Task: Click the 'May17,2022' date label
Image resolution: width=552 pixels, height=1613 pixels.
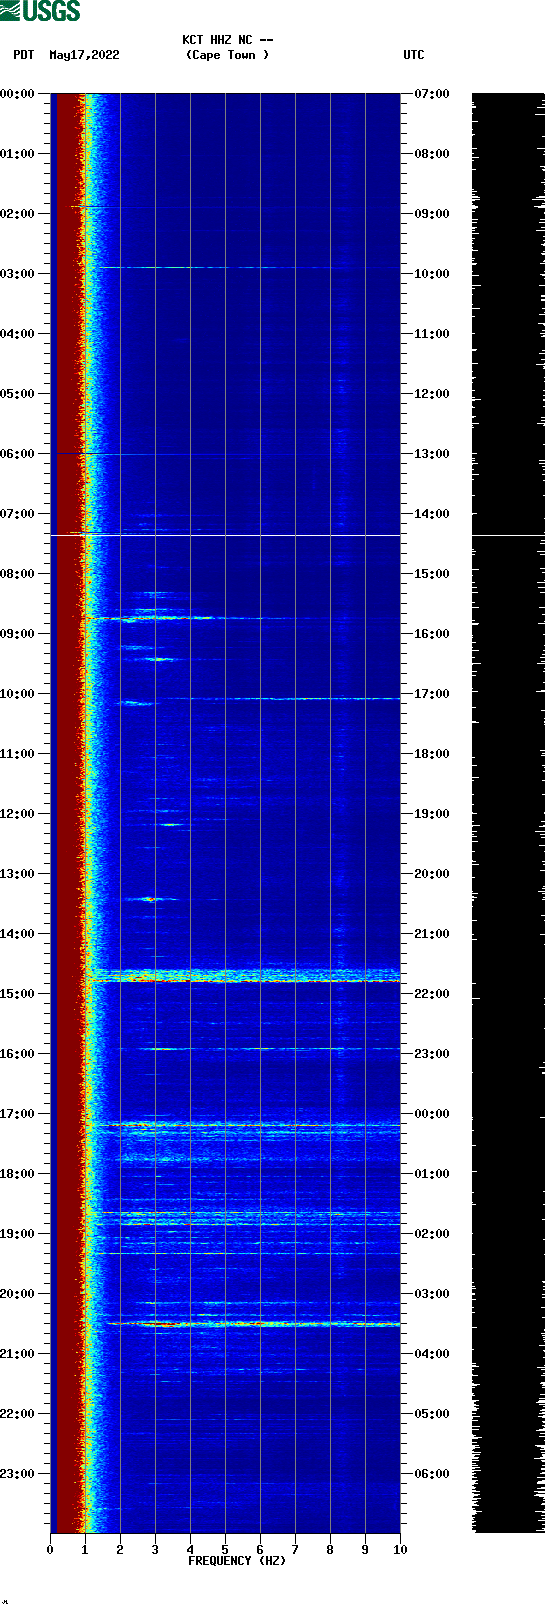Action: [84, 55]
